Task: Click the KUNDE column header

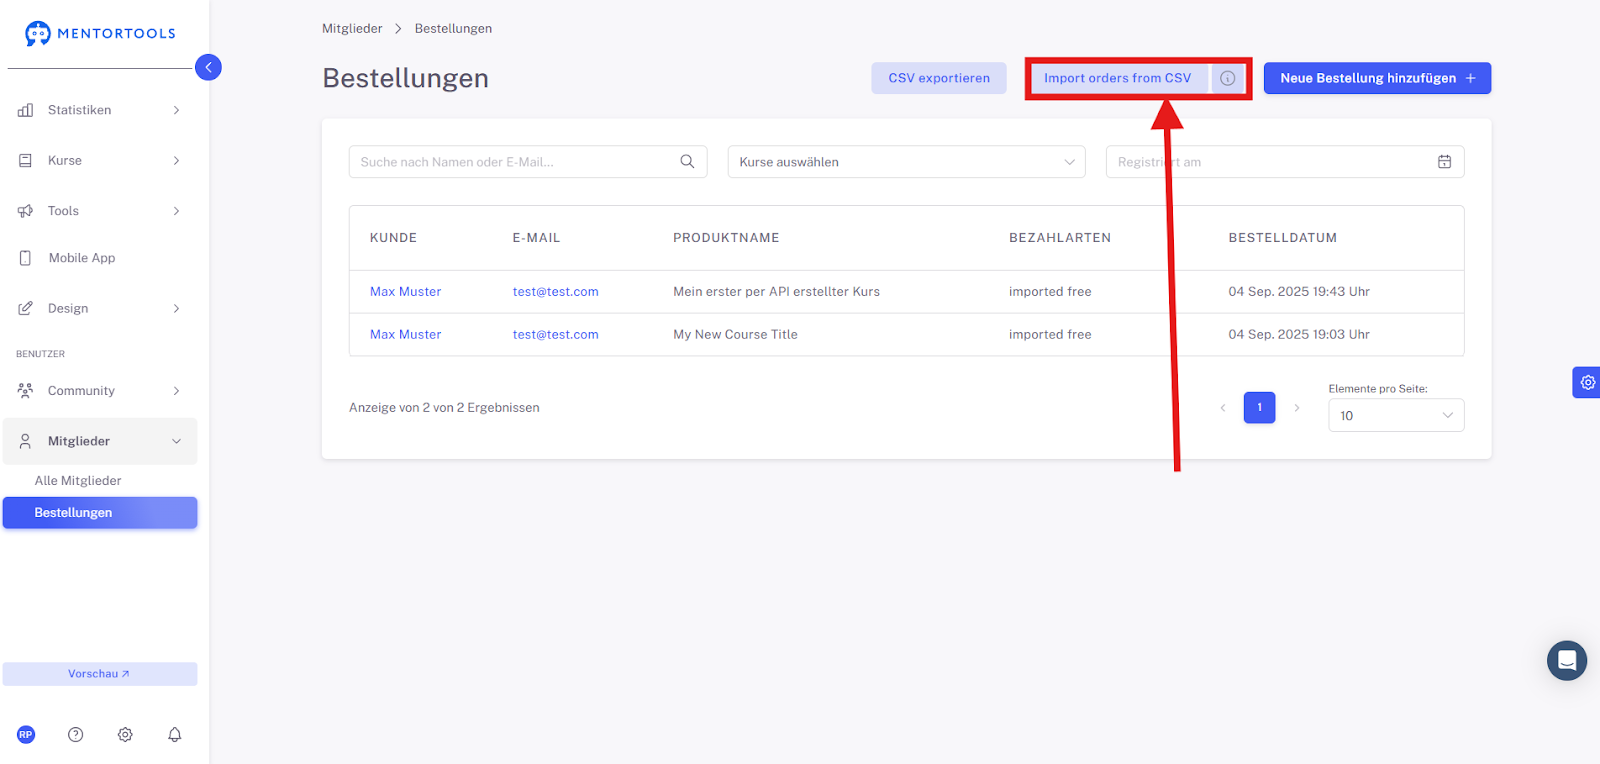Action: tap(393, 238)
